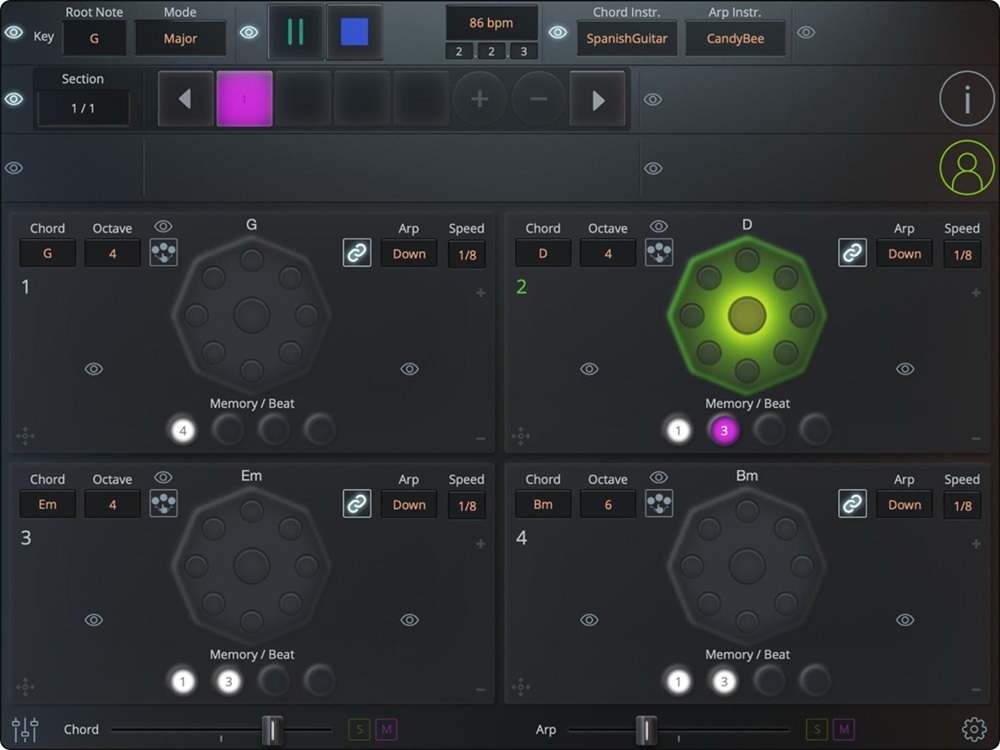
Task: Click the Chord volume slider
Action: tap(271, 729)
